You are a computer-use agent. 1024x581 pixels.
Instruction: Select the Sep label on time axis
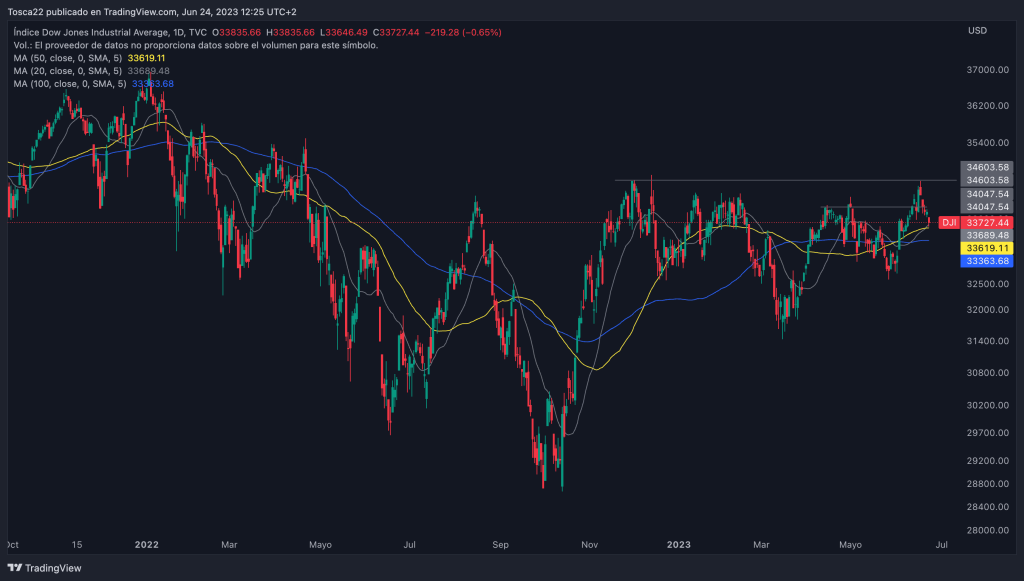pyautogui.click(x=501, y=545)
